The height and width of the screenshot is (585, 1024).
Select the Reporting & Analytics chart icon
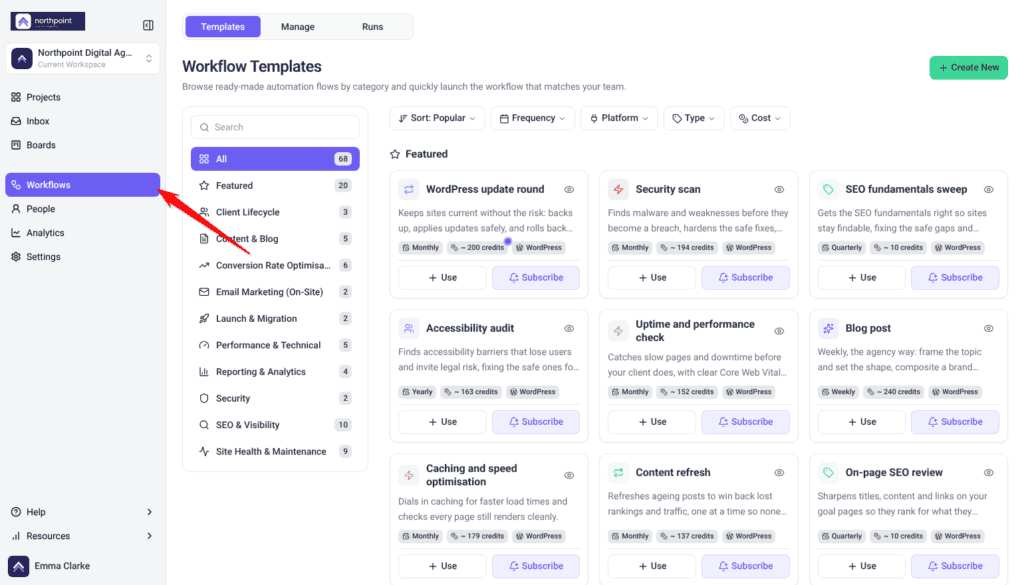click(x=204, y=372)
